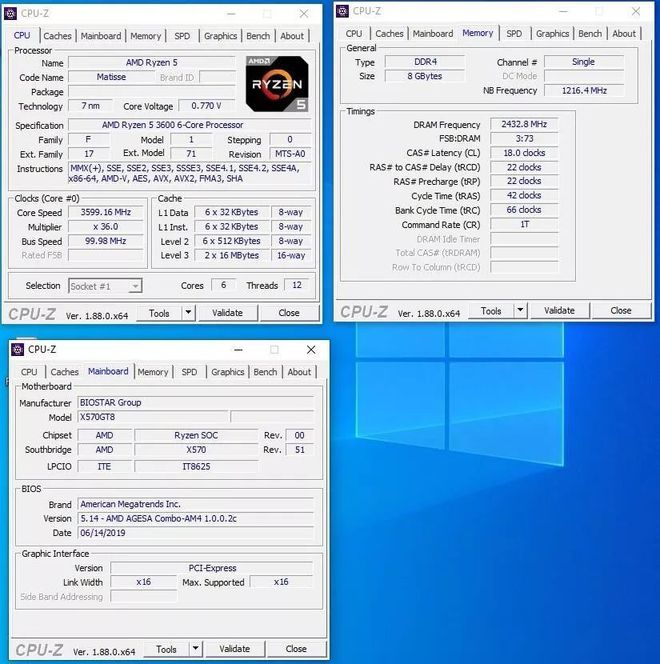Open Mainboard tab in Memory window
The width and height of the screenshot is (660, 664).
point(433,33)
